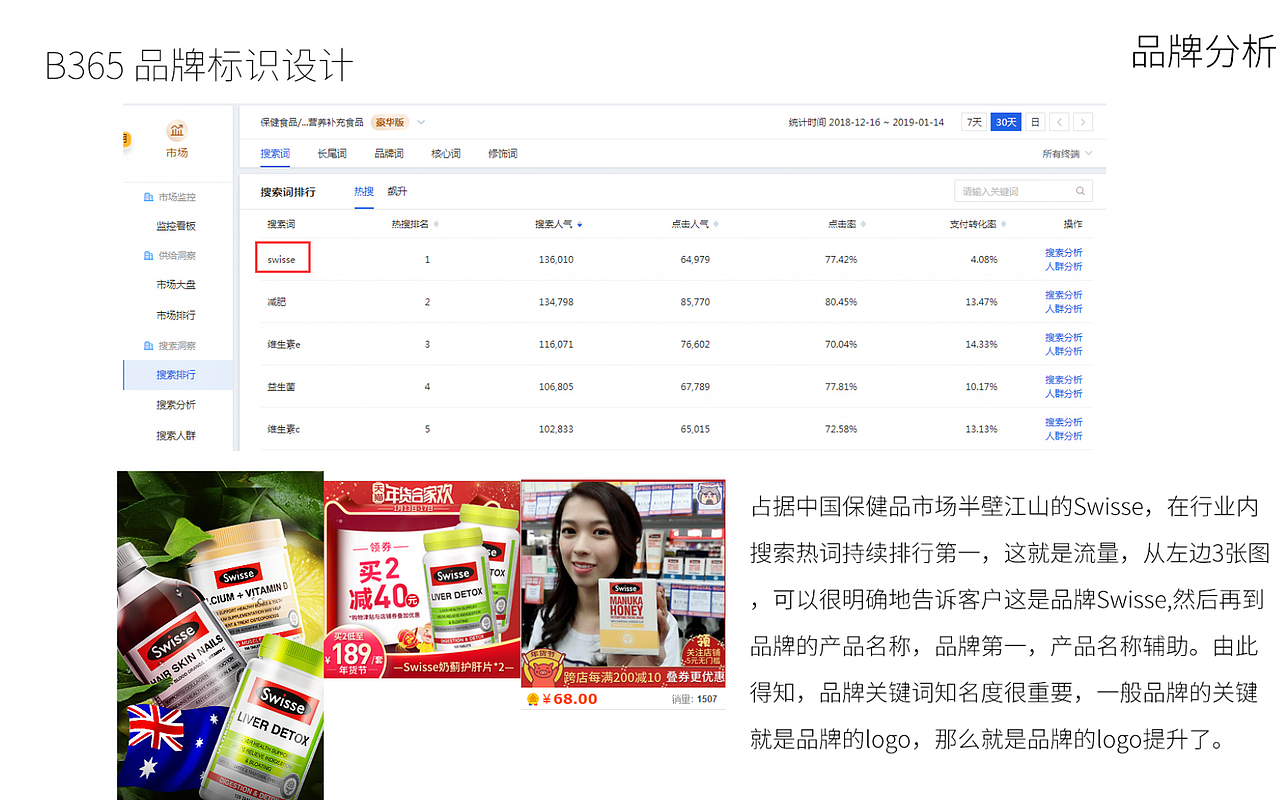Sort by 支付转化率 column arrow
1280x800 pixels.
tap(1003, 224)
